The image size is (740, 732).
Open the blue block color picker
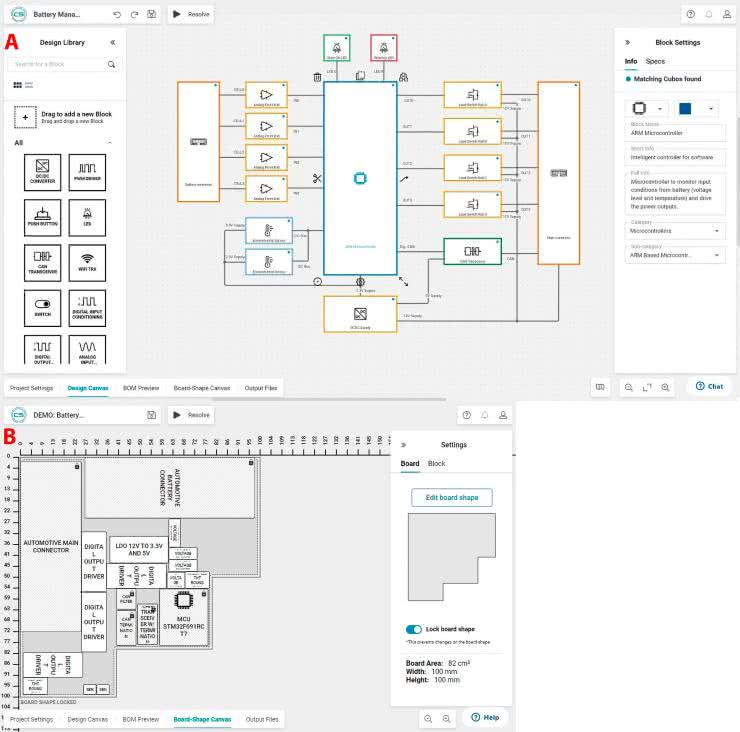(696, 108)
